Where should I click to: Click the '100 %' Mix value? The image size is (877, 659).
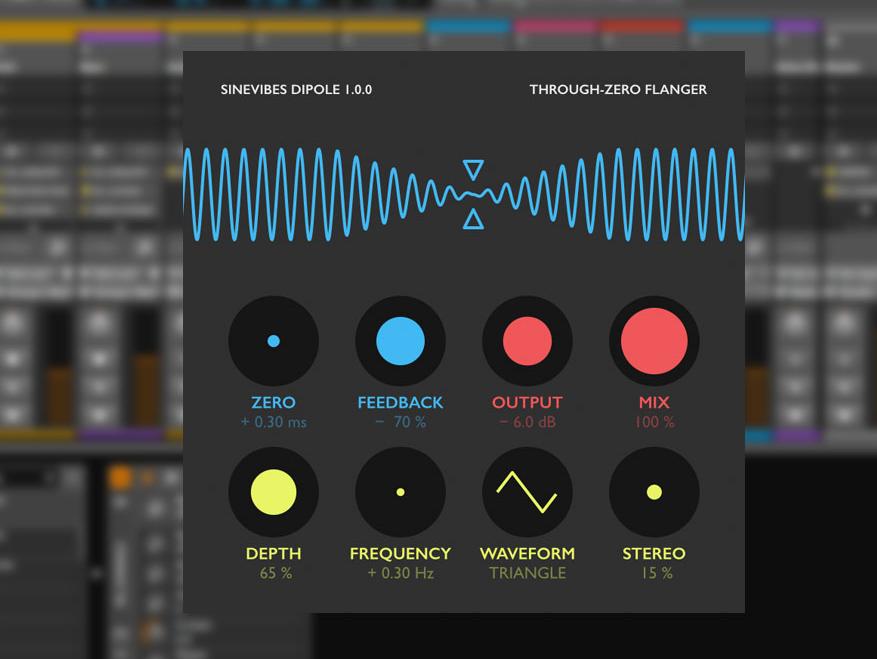pyautogui.click(x=654, y=422)
